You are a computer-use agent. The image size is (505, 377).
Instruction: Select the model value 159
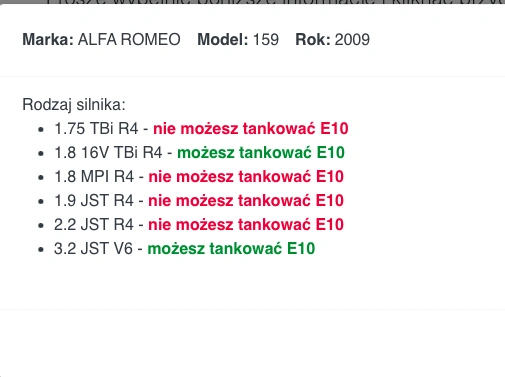(x=266, y=40)
